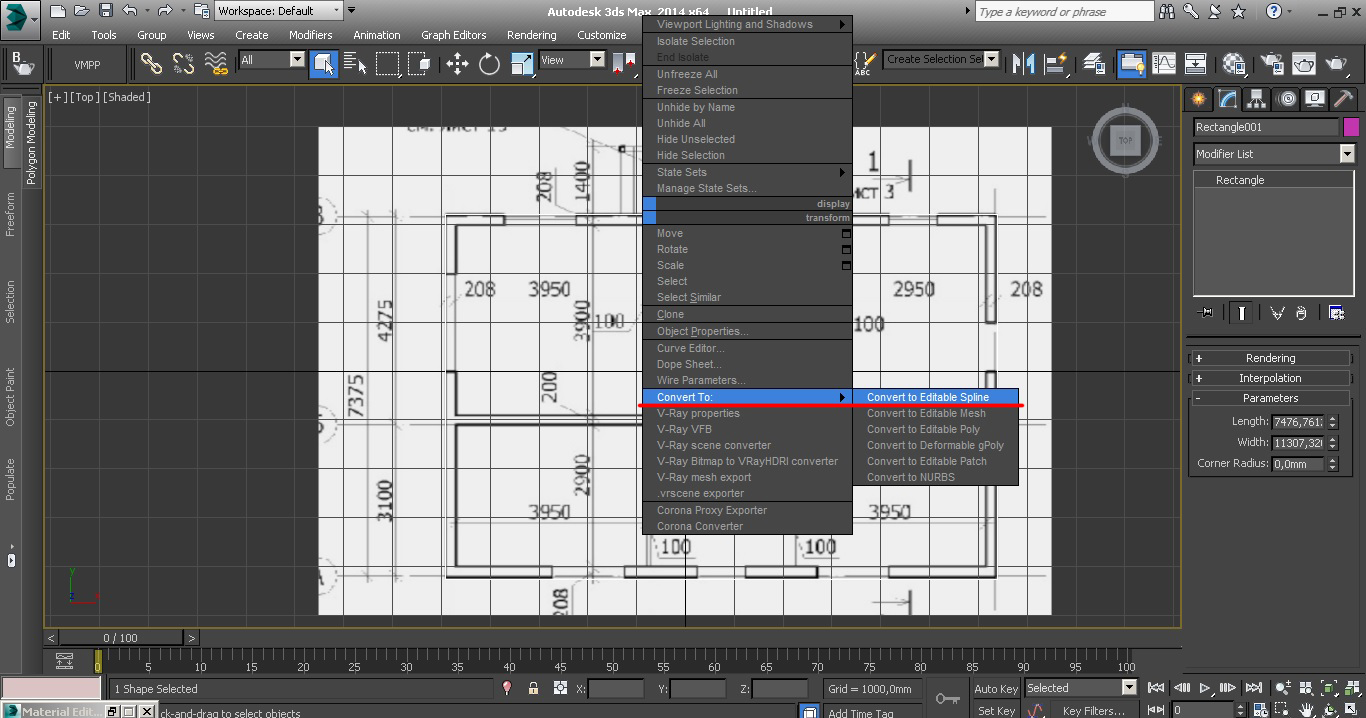Open the Utilities hammer panel tab

[x=1343, y=98]
